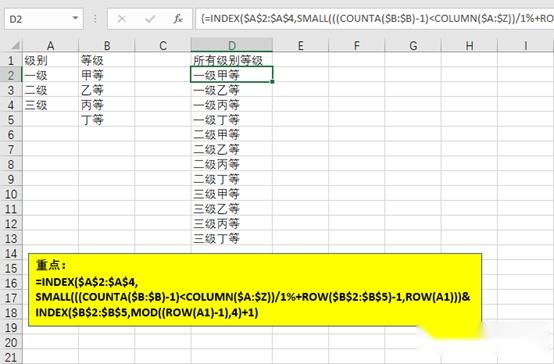
Task: Click cell D9 containing 二级丁等
Action: point(232,179)
